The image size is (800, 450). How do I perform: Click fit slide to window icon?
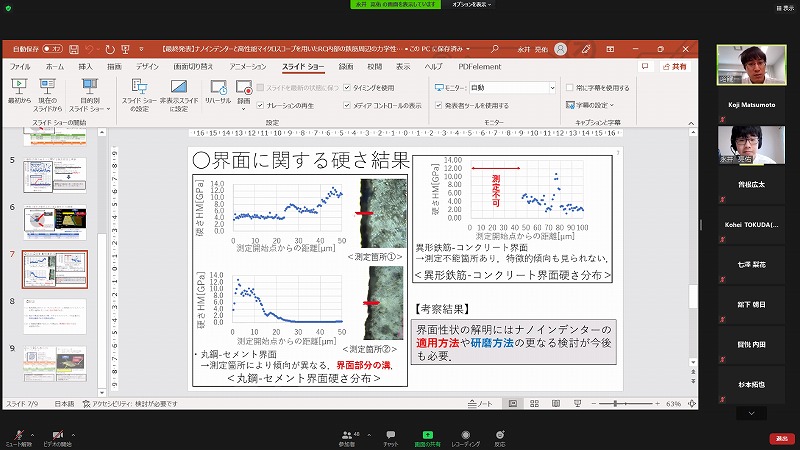(x=692, y=404)
